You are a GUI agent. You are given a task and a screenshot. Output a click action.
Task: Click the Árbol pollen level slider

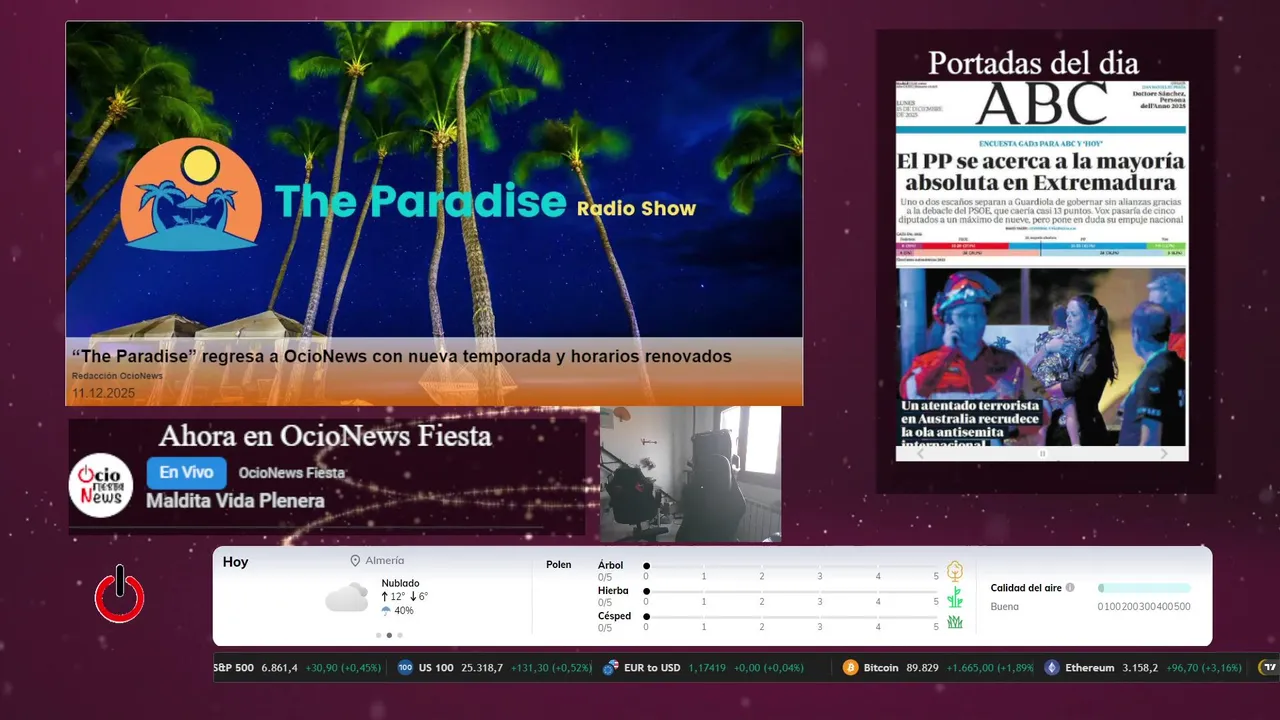tap(791, 566)
